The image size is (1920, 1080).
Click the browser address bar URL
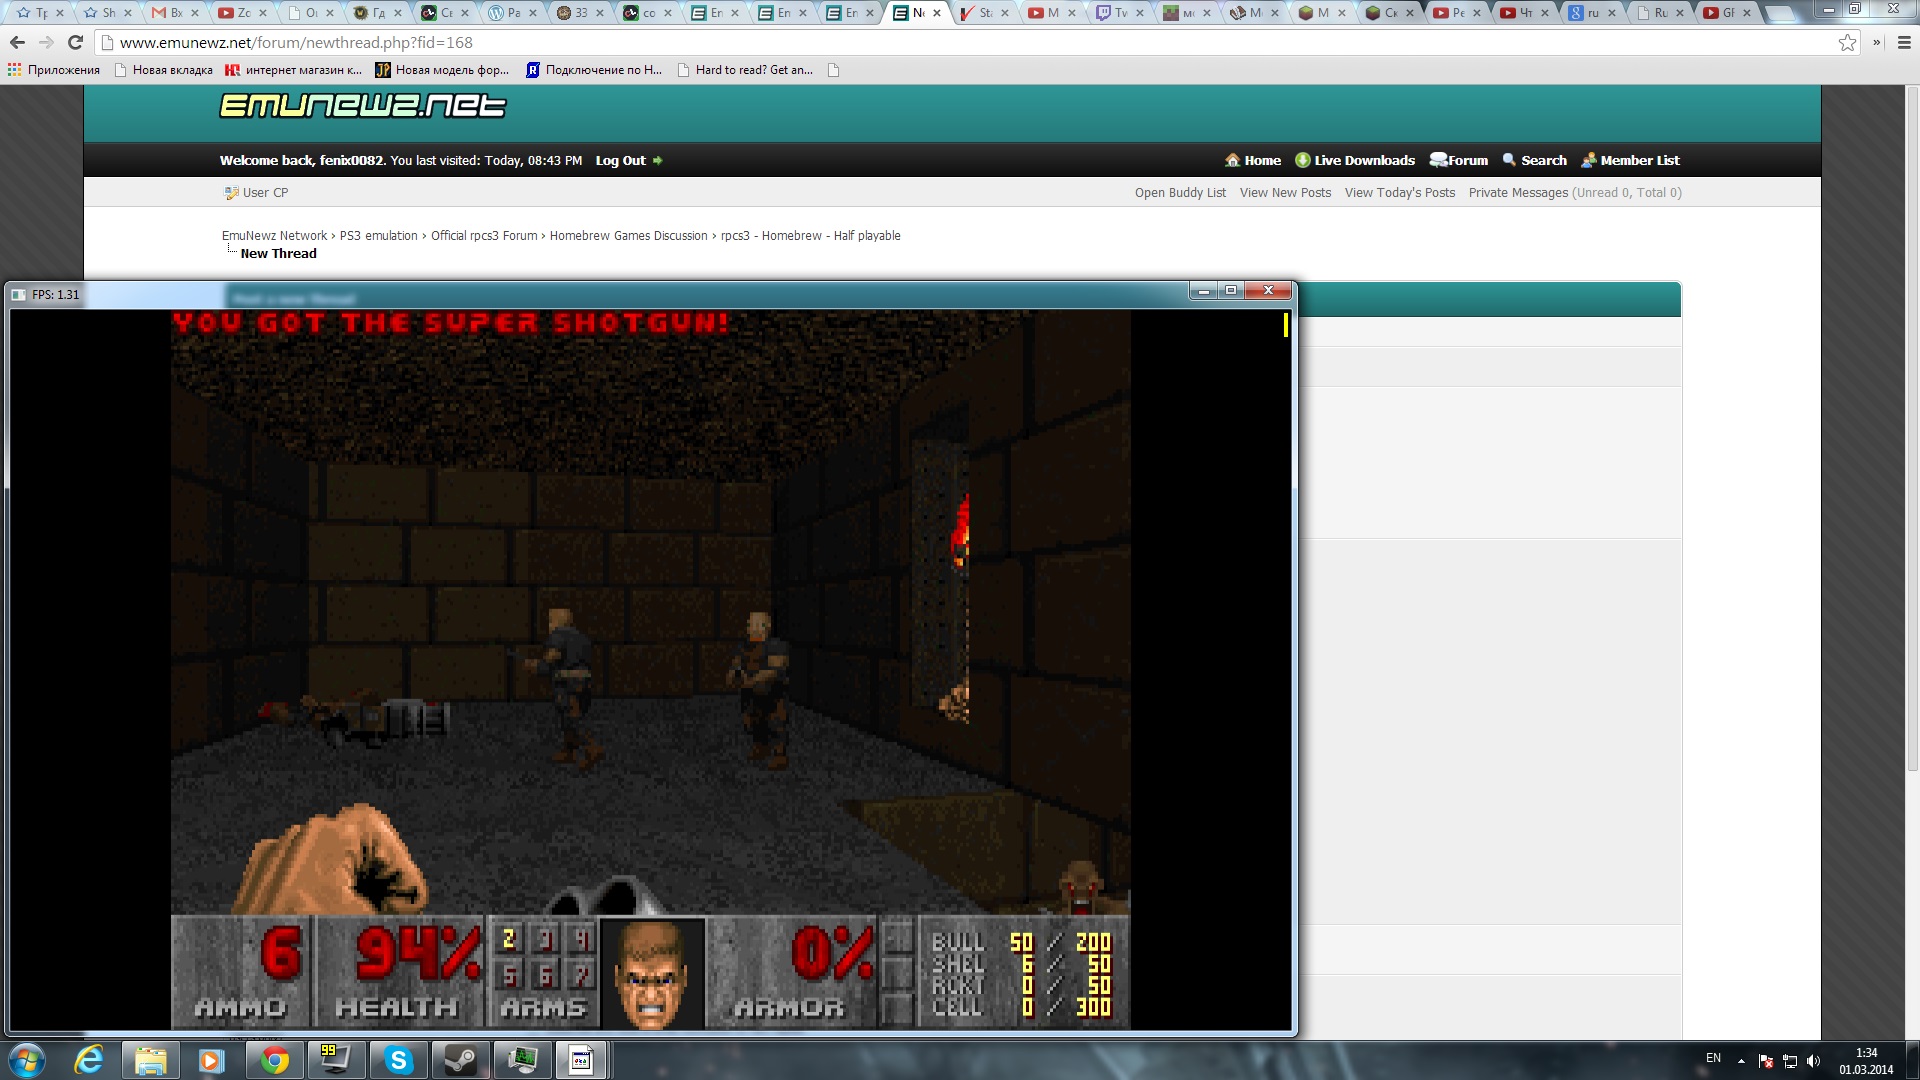[x=296, y=43]
